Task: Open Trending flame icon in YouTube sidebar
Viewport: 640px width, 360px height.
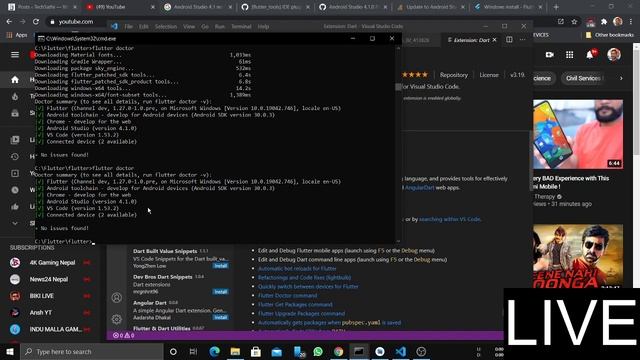Action: (15, 96)
